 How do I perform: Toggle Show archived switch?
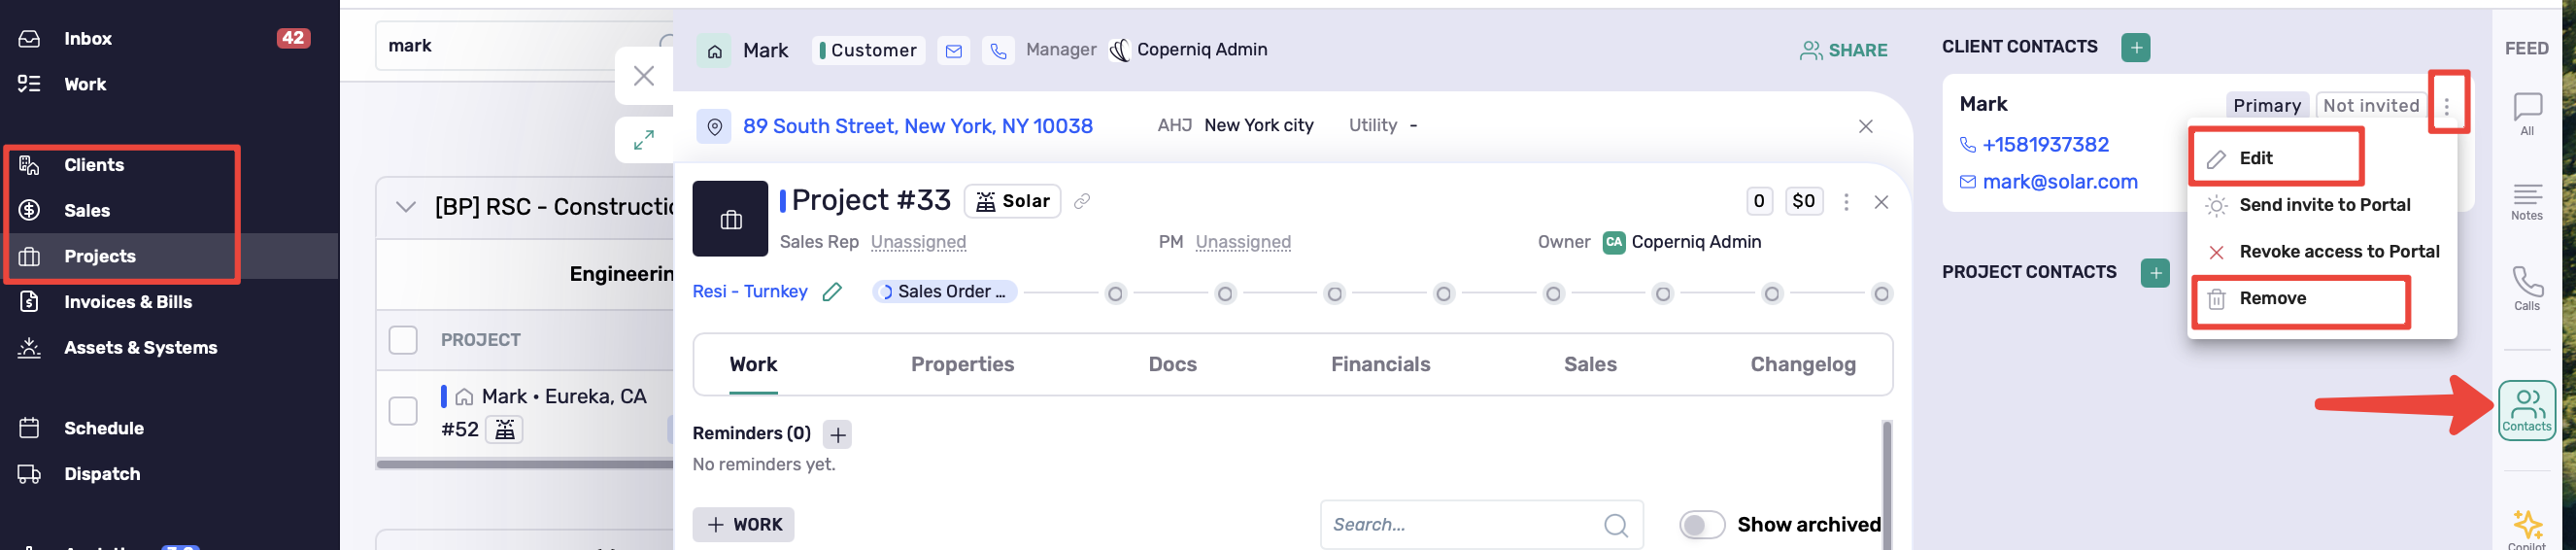pos(1701,525)
